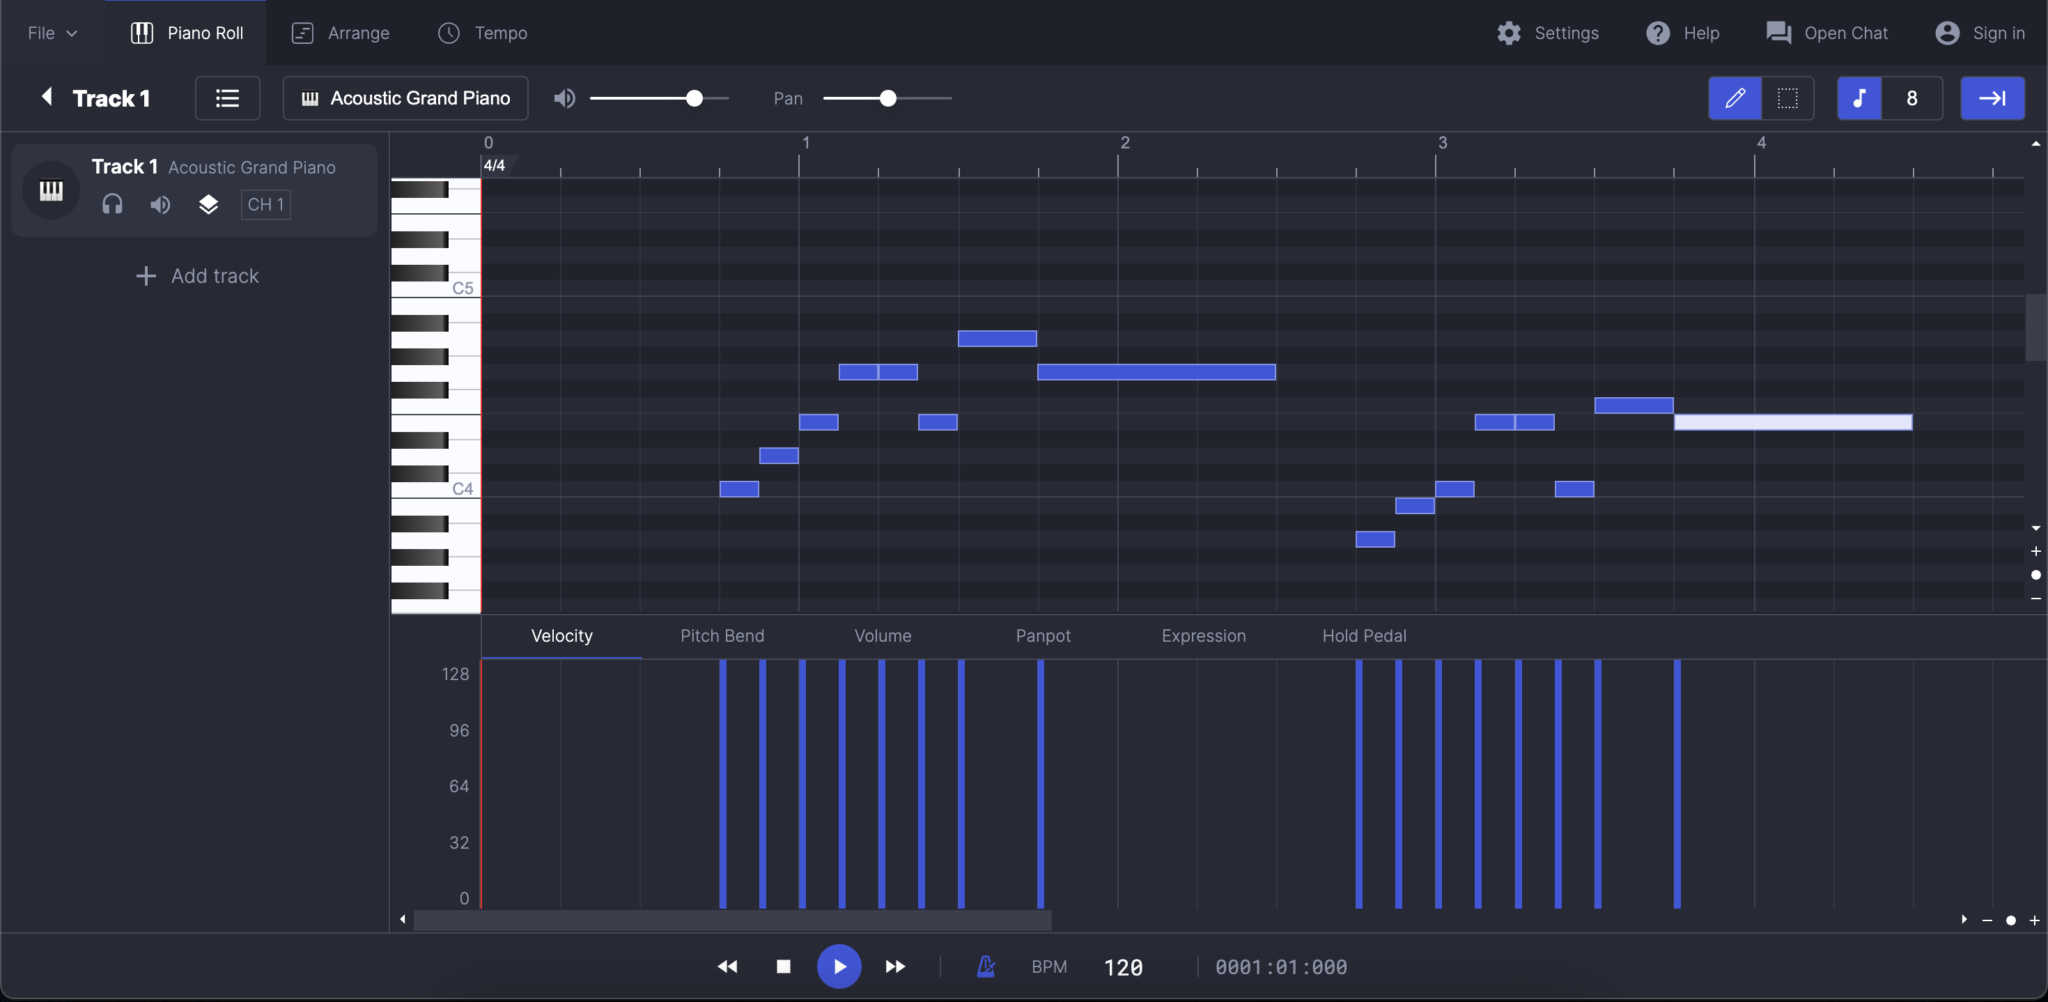
Task: Mute Track 1 in track list
Action: 160,205
